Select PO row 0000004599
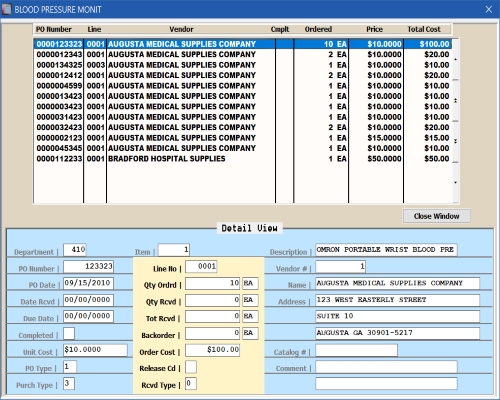The height and width of the screenshot is (400, 500). pyautogui.click(x=243, y=86)
